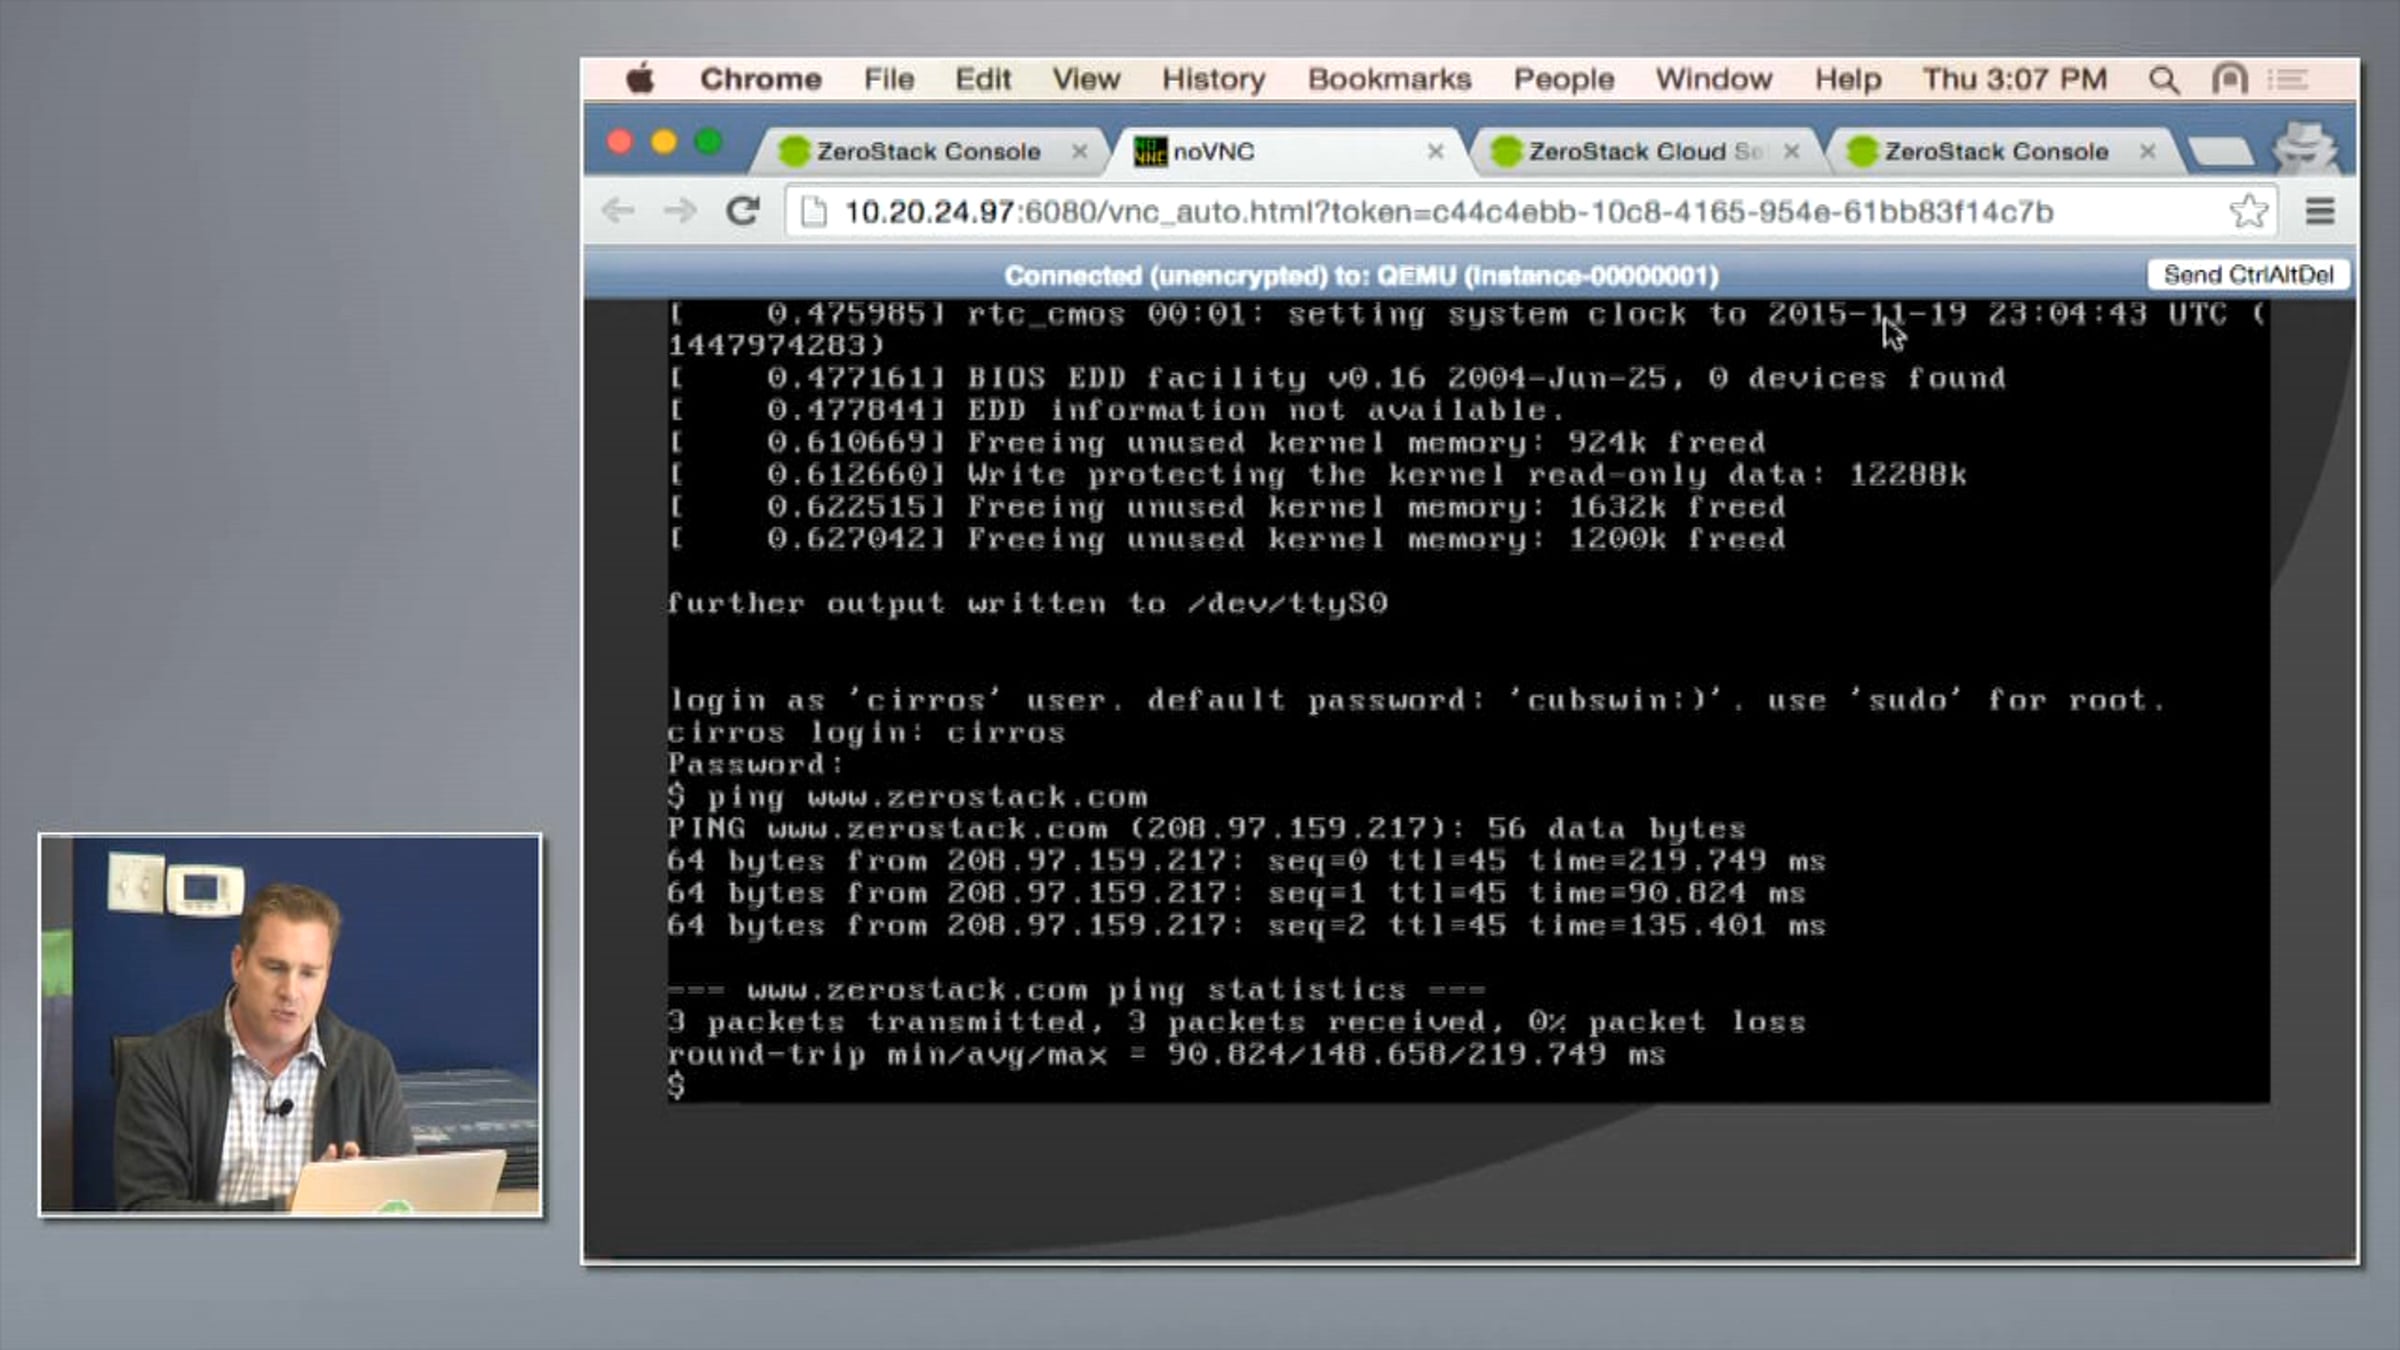Open the Edit menu

pyautogui.click(x=983, y=79)
